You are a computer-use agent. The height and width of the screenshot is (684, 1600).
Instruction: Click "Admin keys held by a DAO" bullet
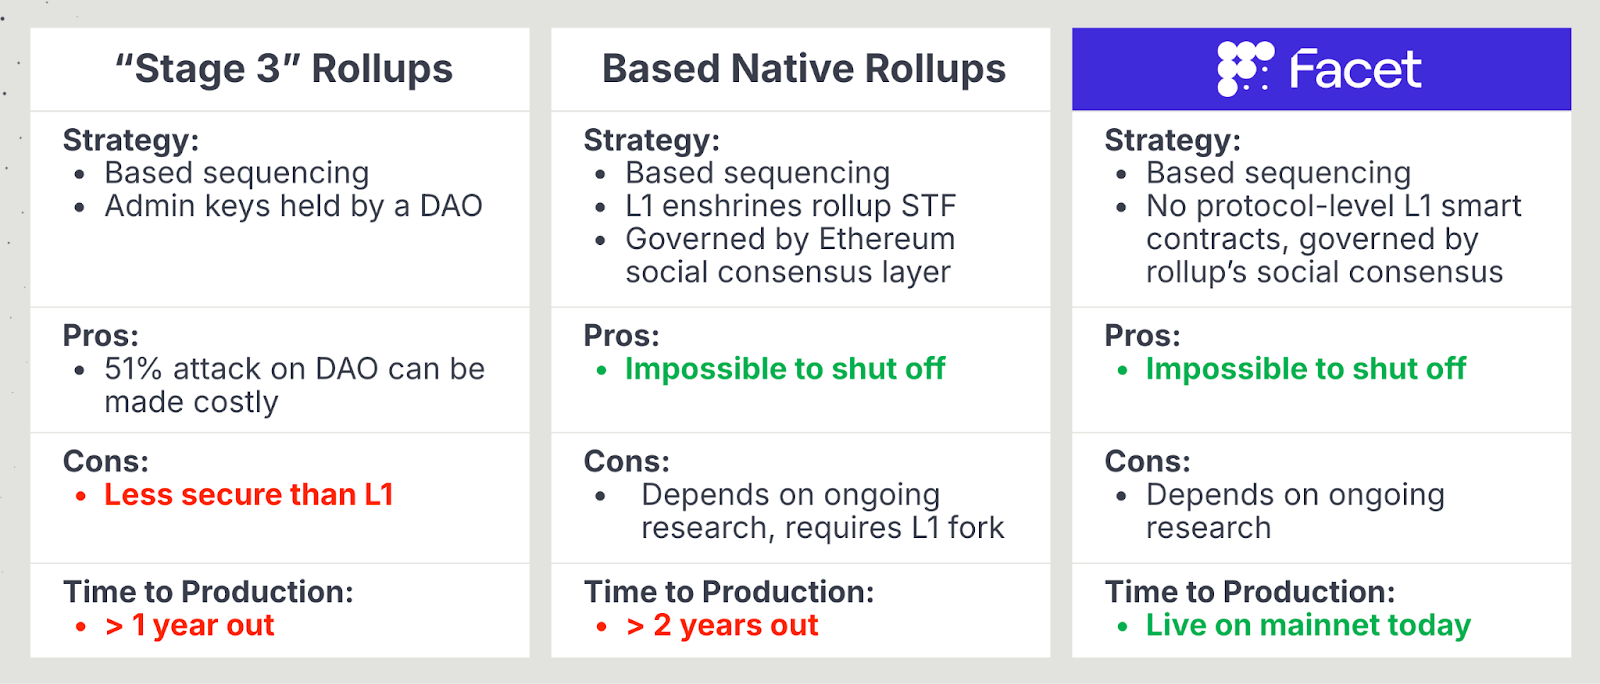point(294,206)
